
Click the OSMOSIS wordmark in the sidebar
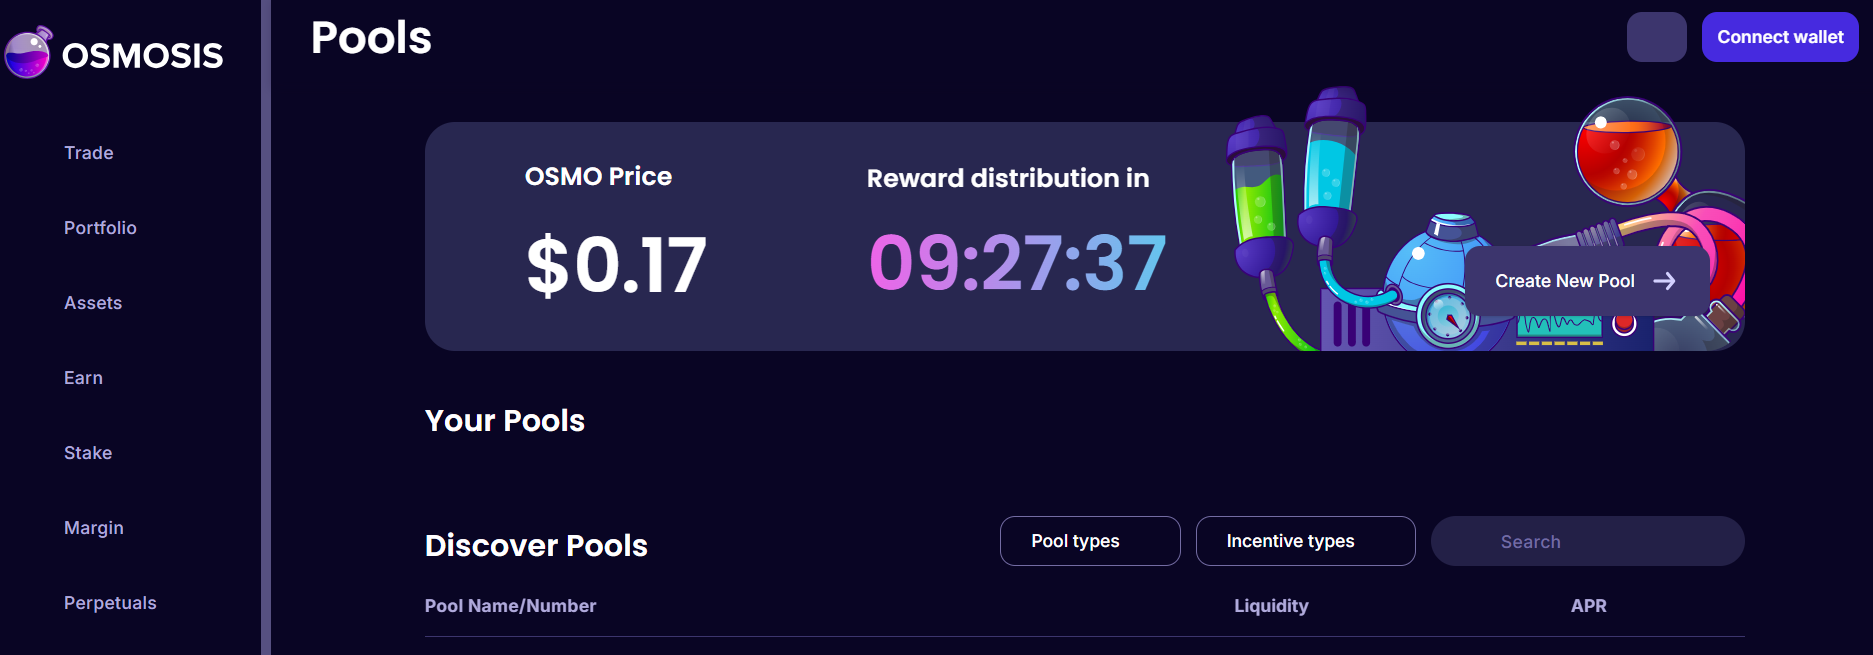(142, 56)
